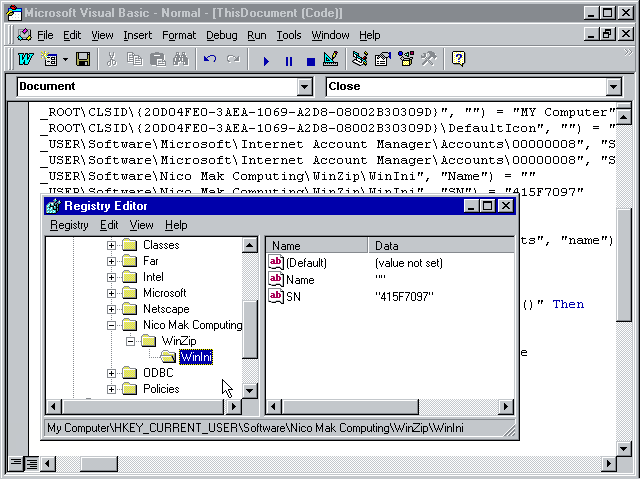Image resolution: width=640 pixels, height=480 pixels.
Task: Click the registry tree scroll-up arrow
Action: coord(249,246)
